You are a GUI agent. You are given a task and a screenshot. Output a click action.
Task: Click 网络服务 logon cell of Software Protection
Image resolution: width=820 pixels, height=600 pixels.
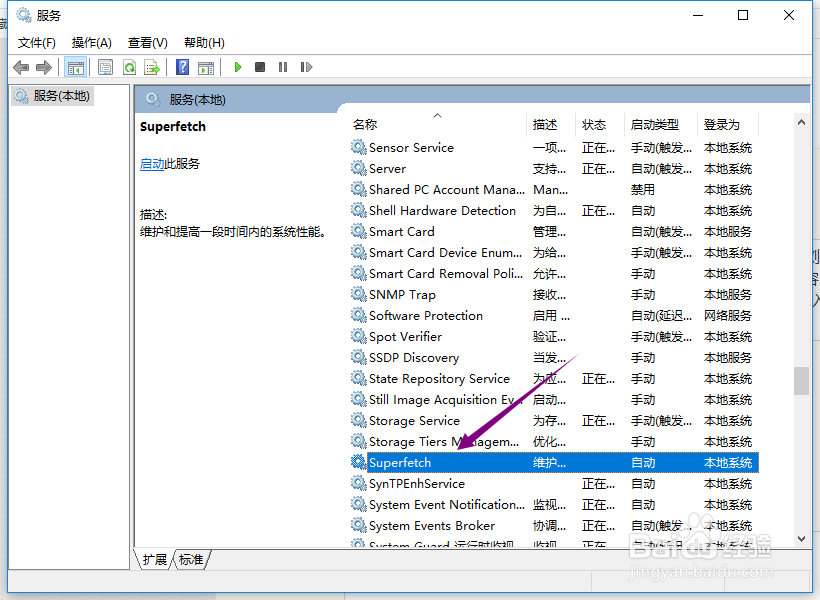tap(727, 315)
